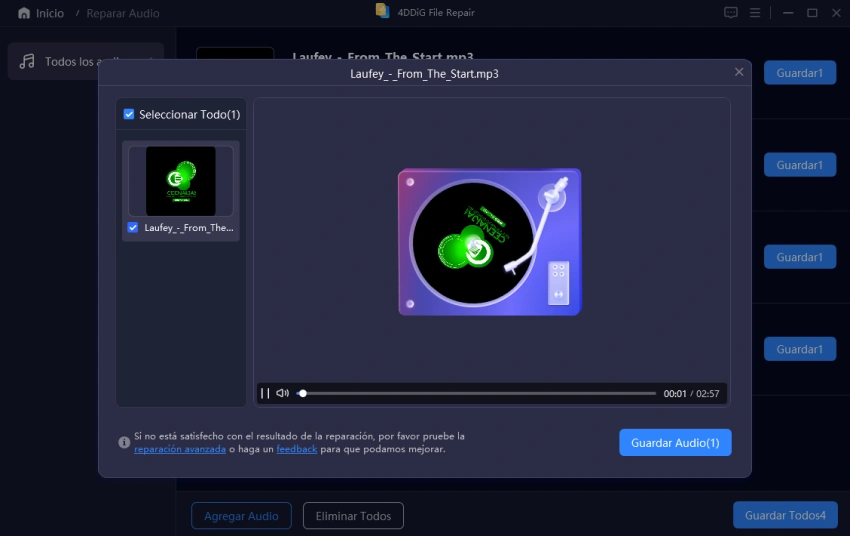Screen dimensions: 850x536
Task: Mute the preview volume speaker icon
Action: click(282, 393)
